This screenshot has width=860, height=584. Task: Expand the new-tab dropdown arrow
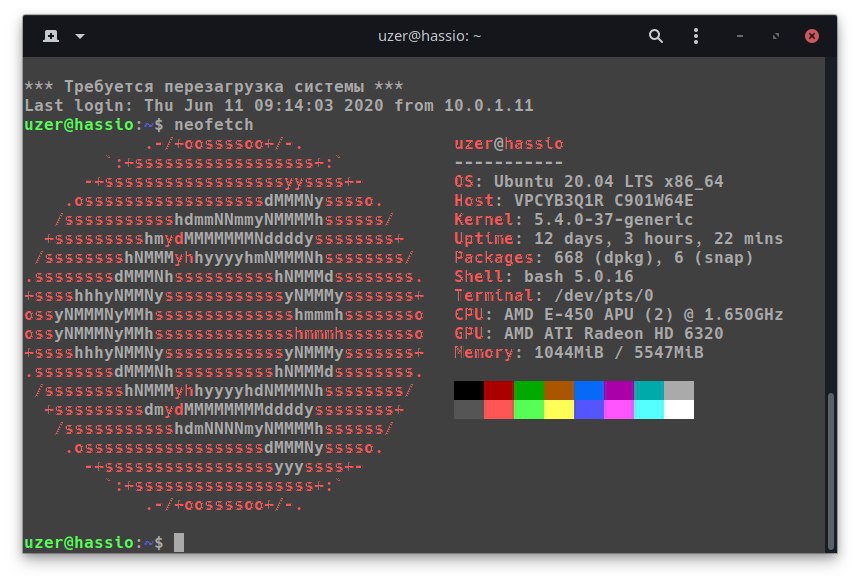tap(80, 36)
